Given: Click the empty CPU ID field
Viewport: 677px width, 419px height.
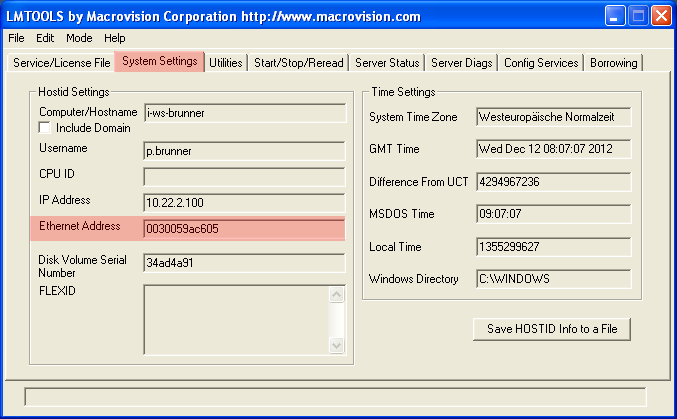Looking at the screenshot, I should pos(245,177).
